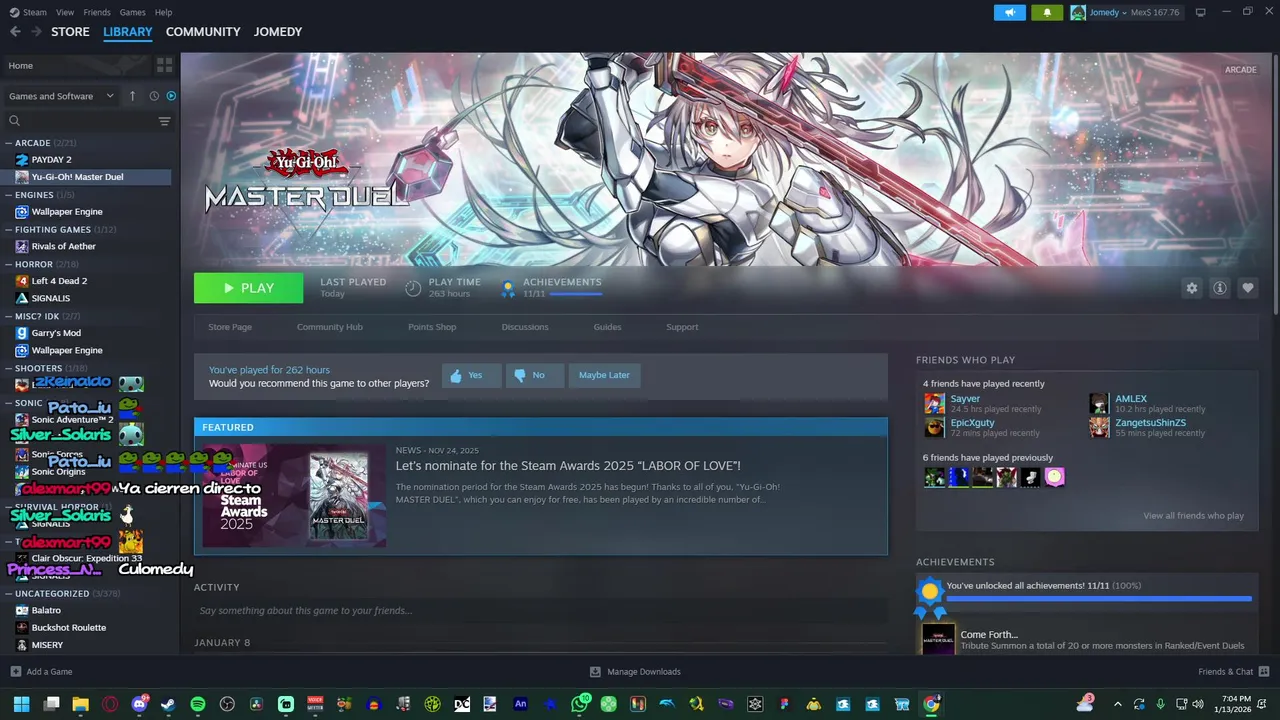
Task: Collapse the ARCADE category
Action: click(x=8, y=143)
